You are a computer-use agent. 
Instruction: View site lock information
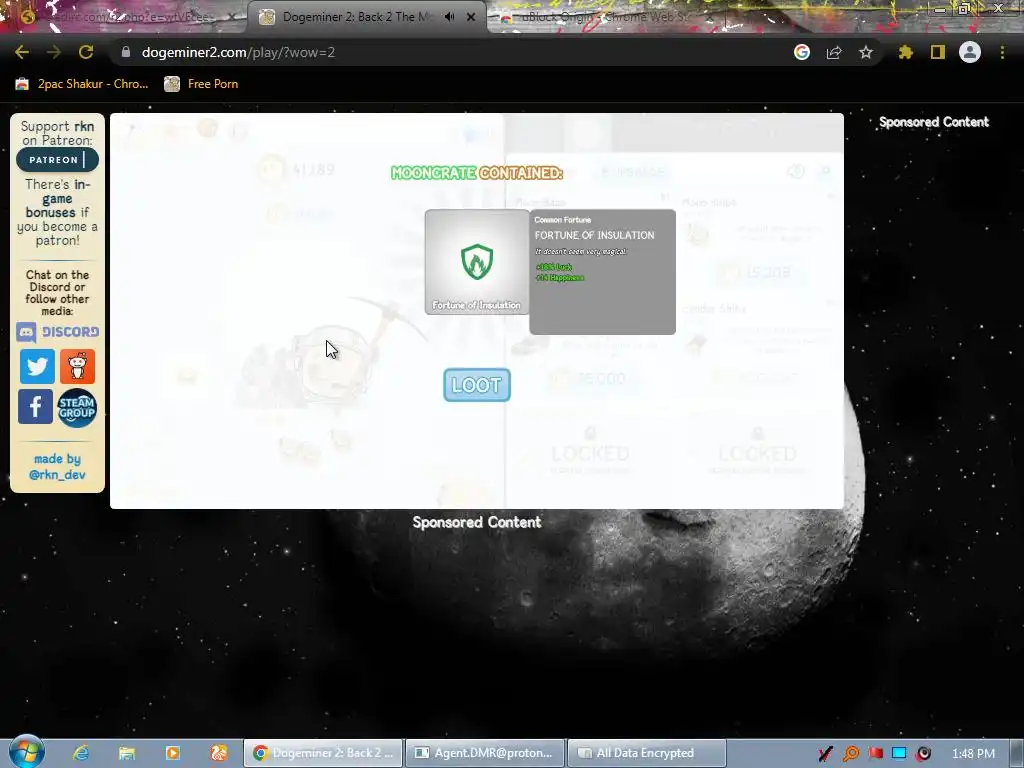pos(126,52)
